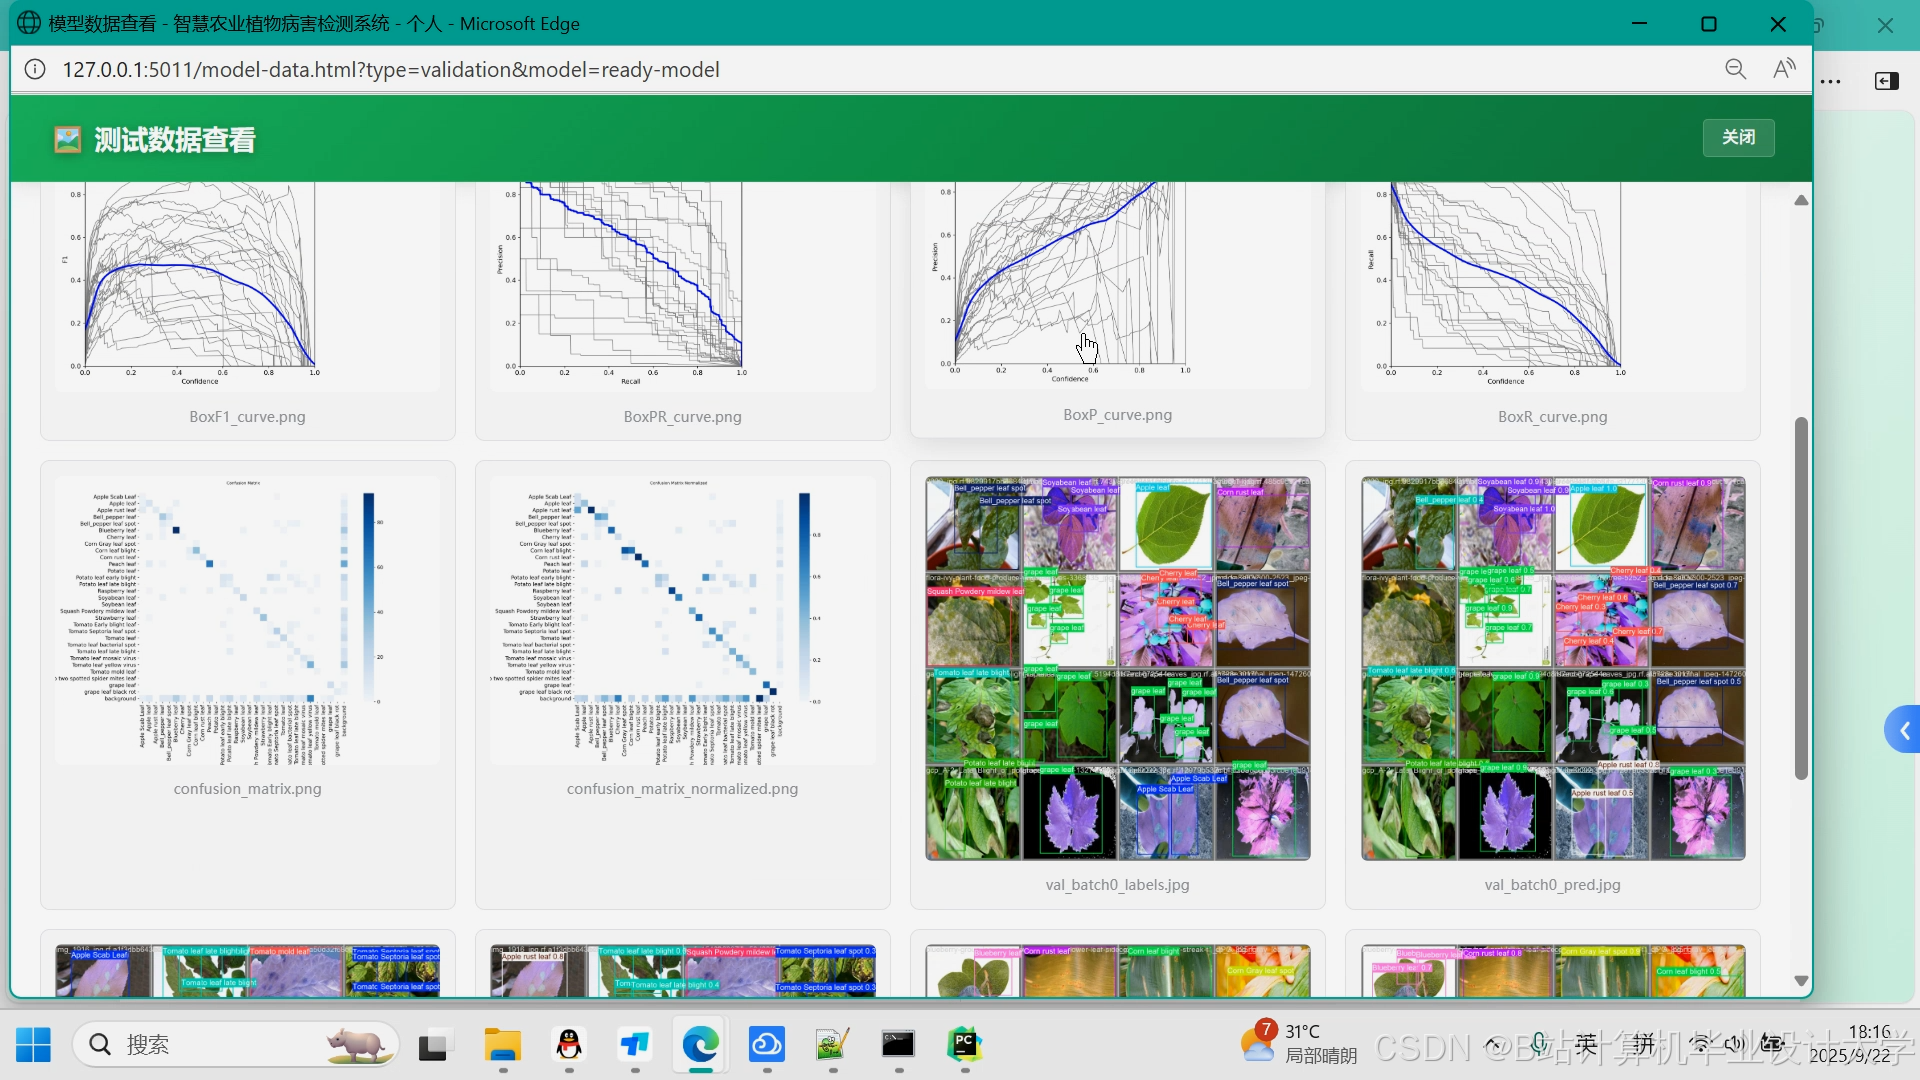Open the zoom magnifier icon in address bar
The height and width of the screenshot is (1080, 1920).
click(1735, 69)
